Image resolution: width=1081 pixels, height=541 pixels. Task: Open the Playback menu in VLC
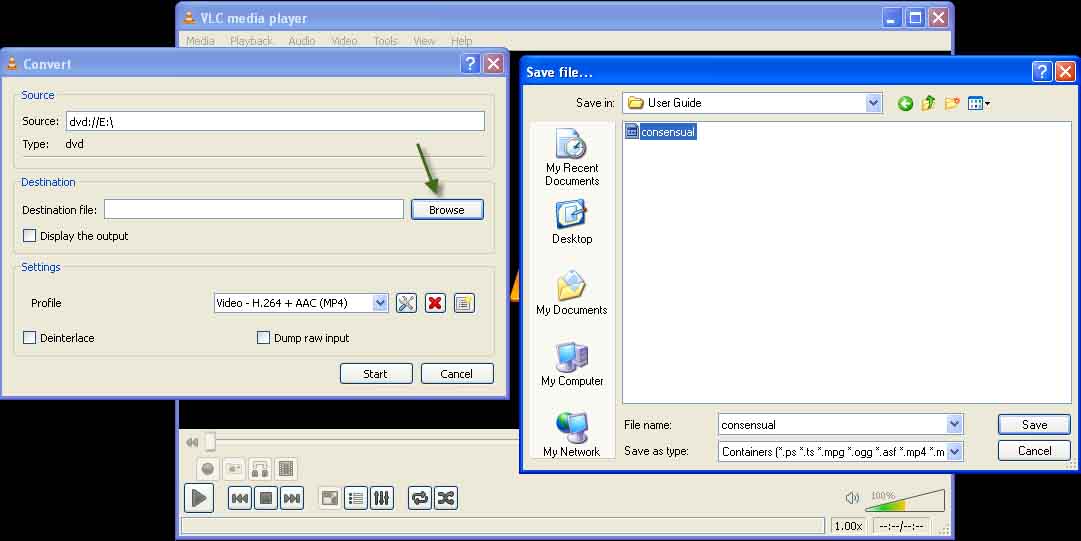[251, 41]
